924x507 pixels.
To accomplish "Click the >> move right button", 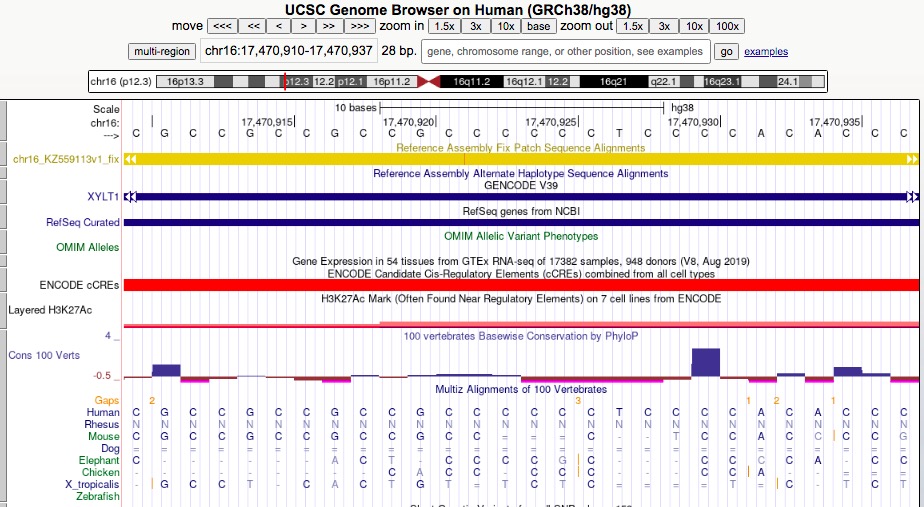I will point(329,26).
